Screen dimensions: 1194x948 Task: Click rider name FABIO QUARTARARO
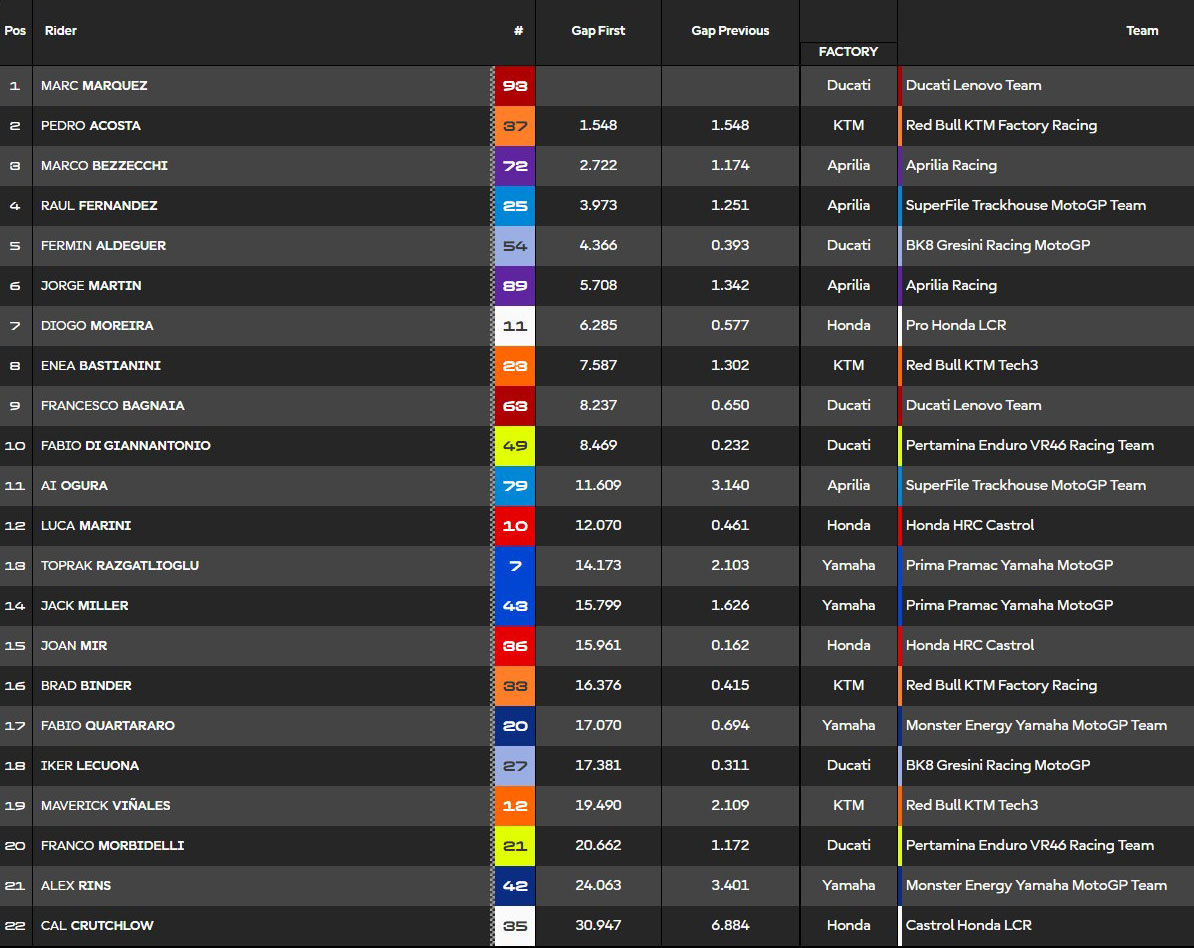tap(107, 726)
